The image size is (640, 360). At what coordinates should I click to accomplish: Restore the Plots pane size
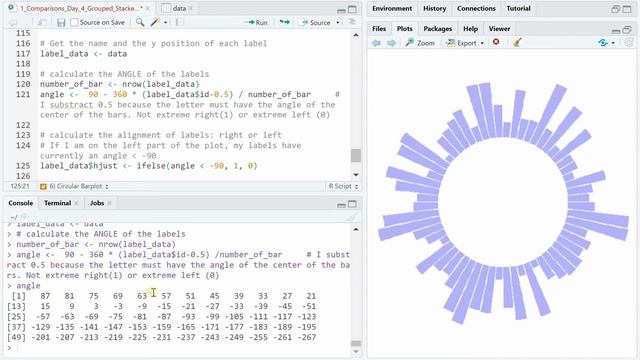[x=627, y=29]
